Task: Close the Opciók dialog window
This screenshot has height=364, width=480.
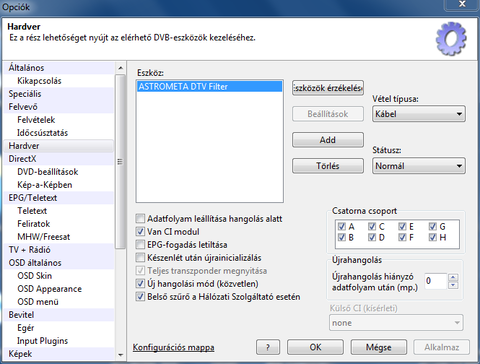Action: click(462, 4)
